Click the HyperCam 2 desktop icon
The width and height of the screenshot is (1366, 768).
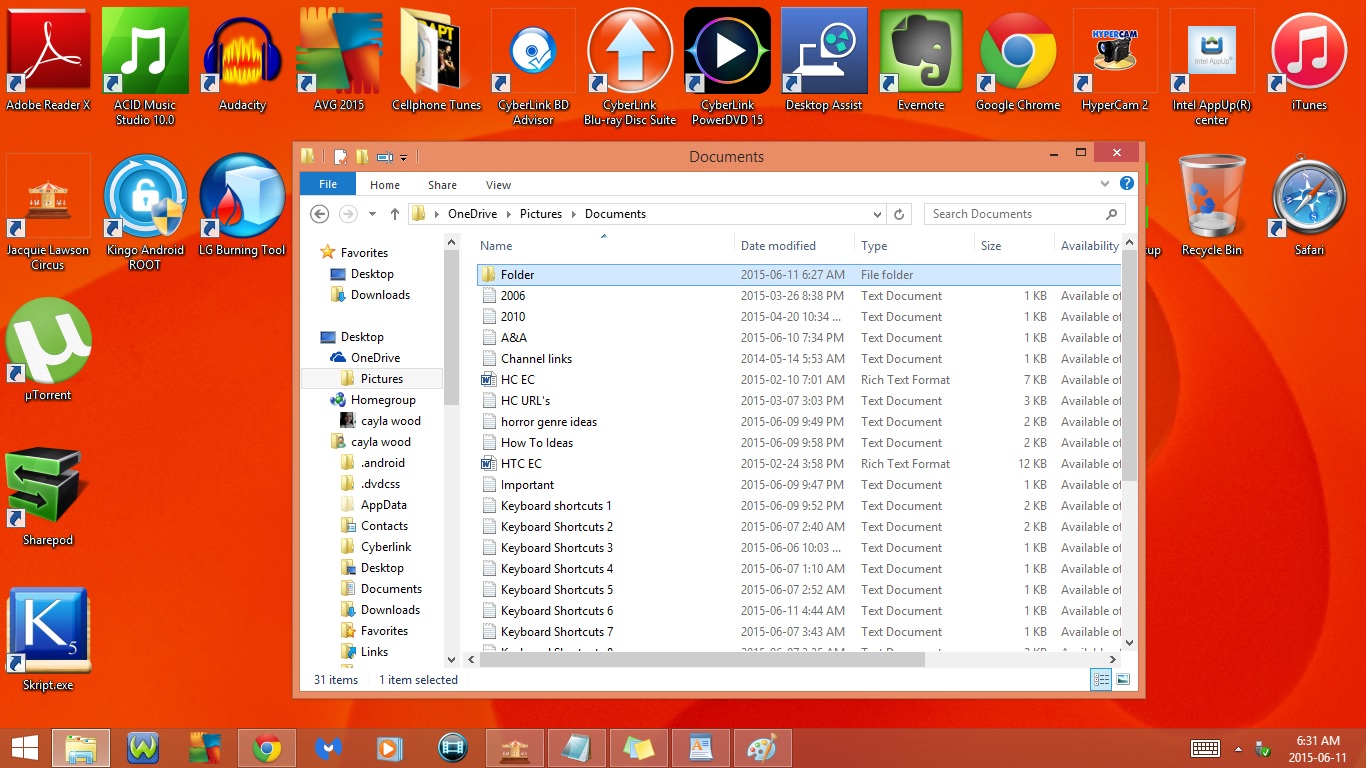[1115, 60]
